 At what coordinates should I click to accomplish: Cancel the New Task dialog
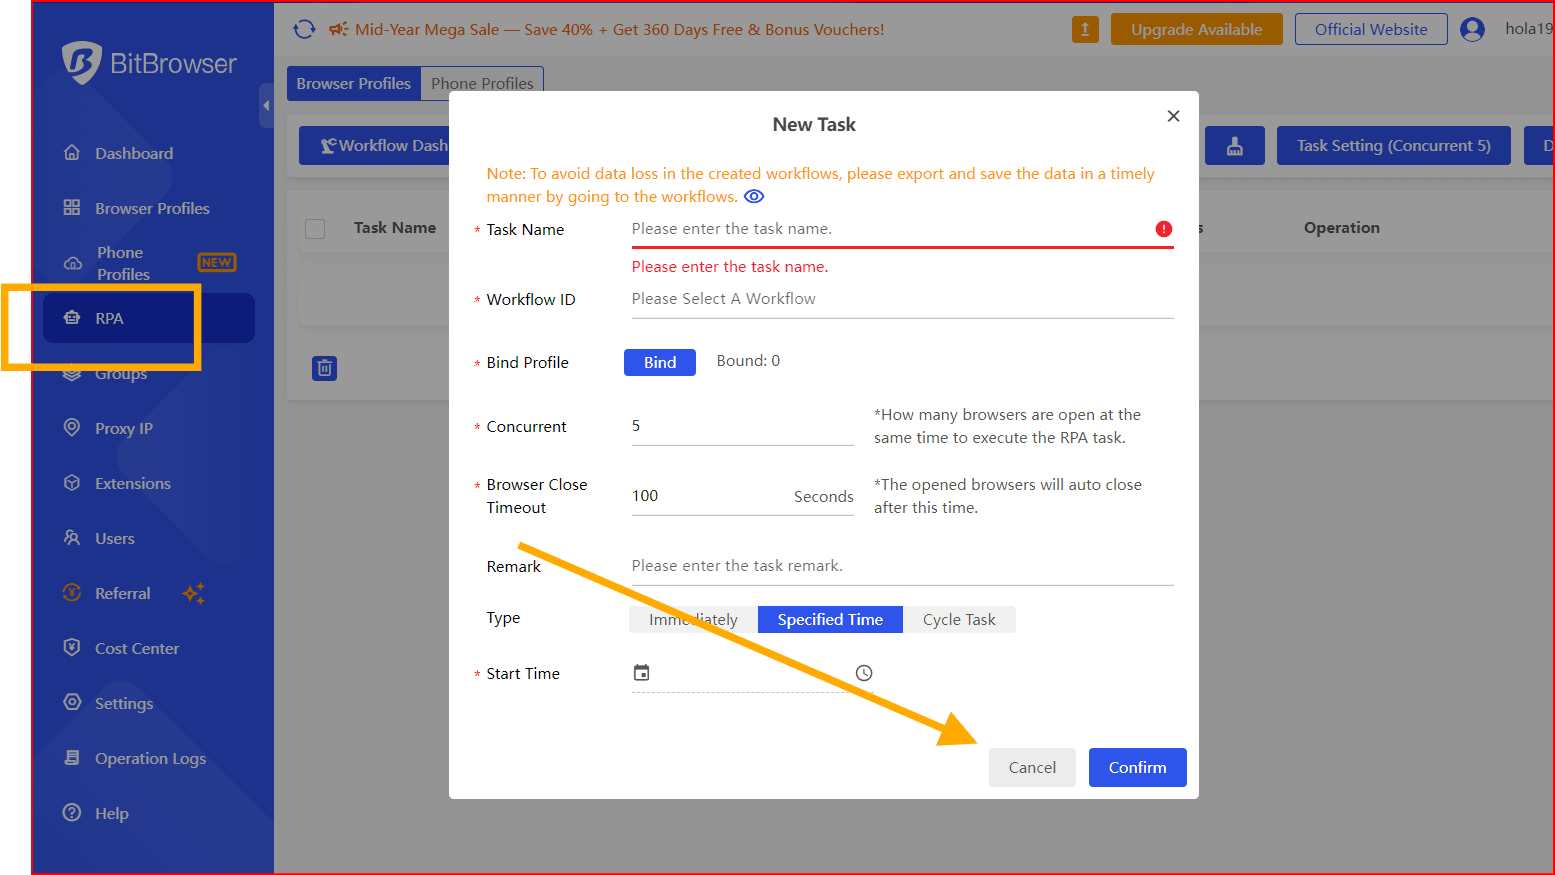(x=1032, y=767)
